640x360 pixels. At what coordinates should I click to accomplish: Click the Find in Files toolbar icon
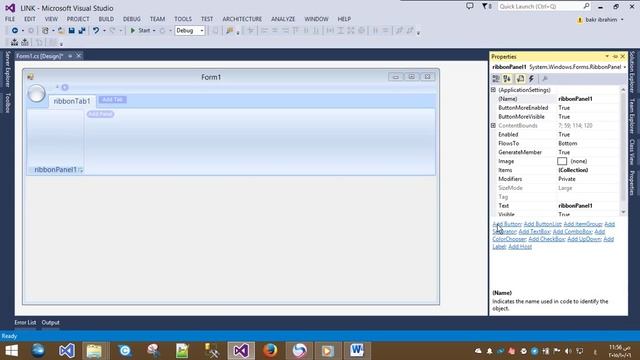[x=229, y=31]
